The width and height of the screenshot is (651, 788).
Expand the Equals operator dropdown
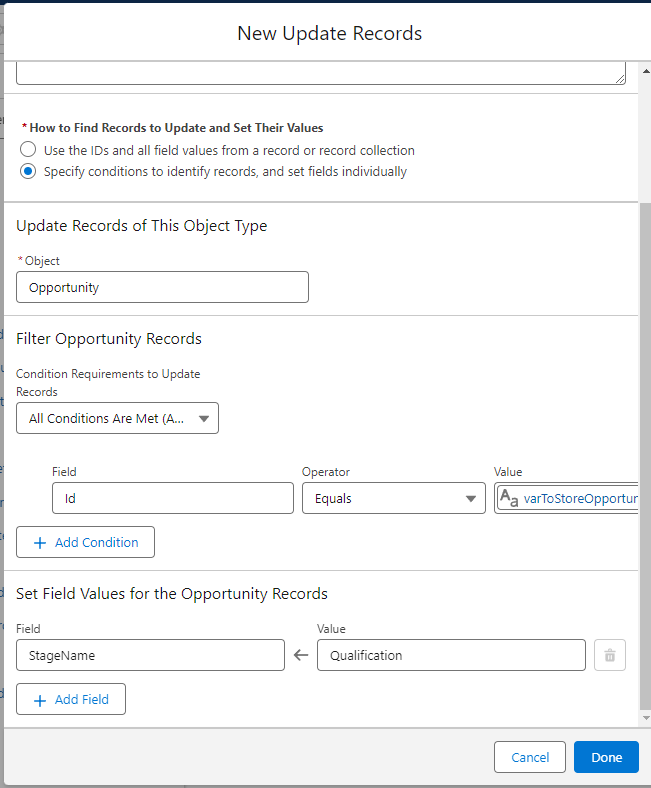[390, 498]
